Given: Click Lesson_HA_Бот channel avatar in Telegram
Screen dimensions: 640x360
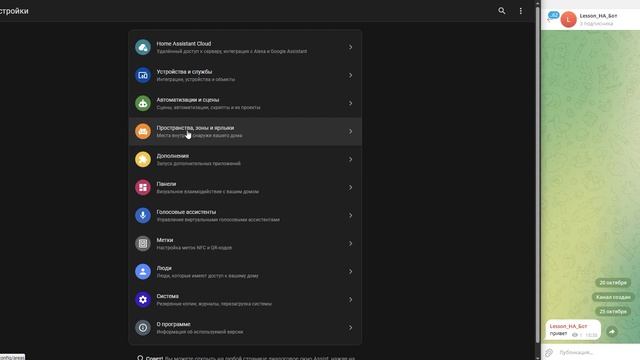Looking at the screenshot, I should click(568, 20).
